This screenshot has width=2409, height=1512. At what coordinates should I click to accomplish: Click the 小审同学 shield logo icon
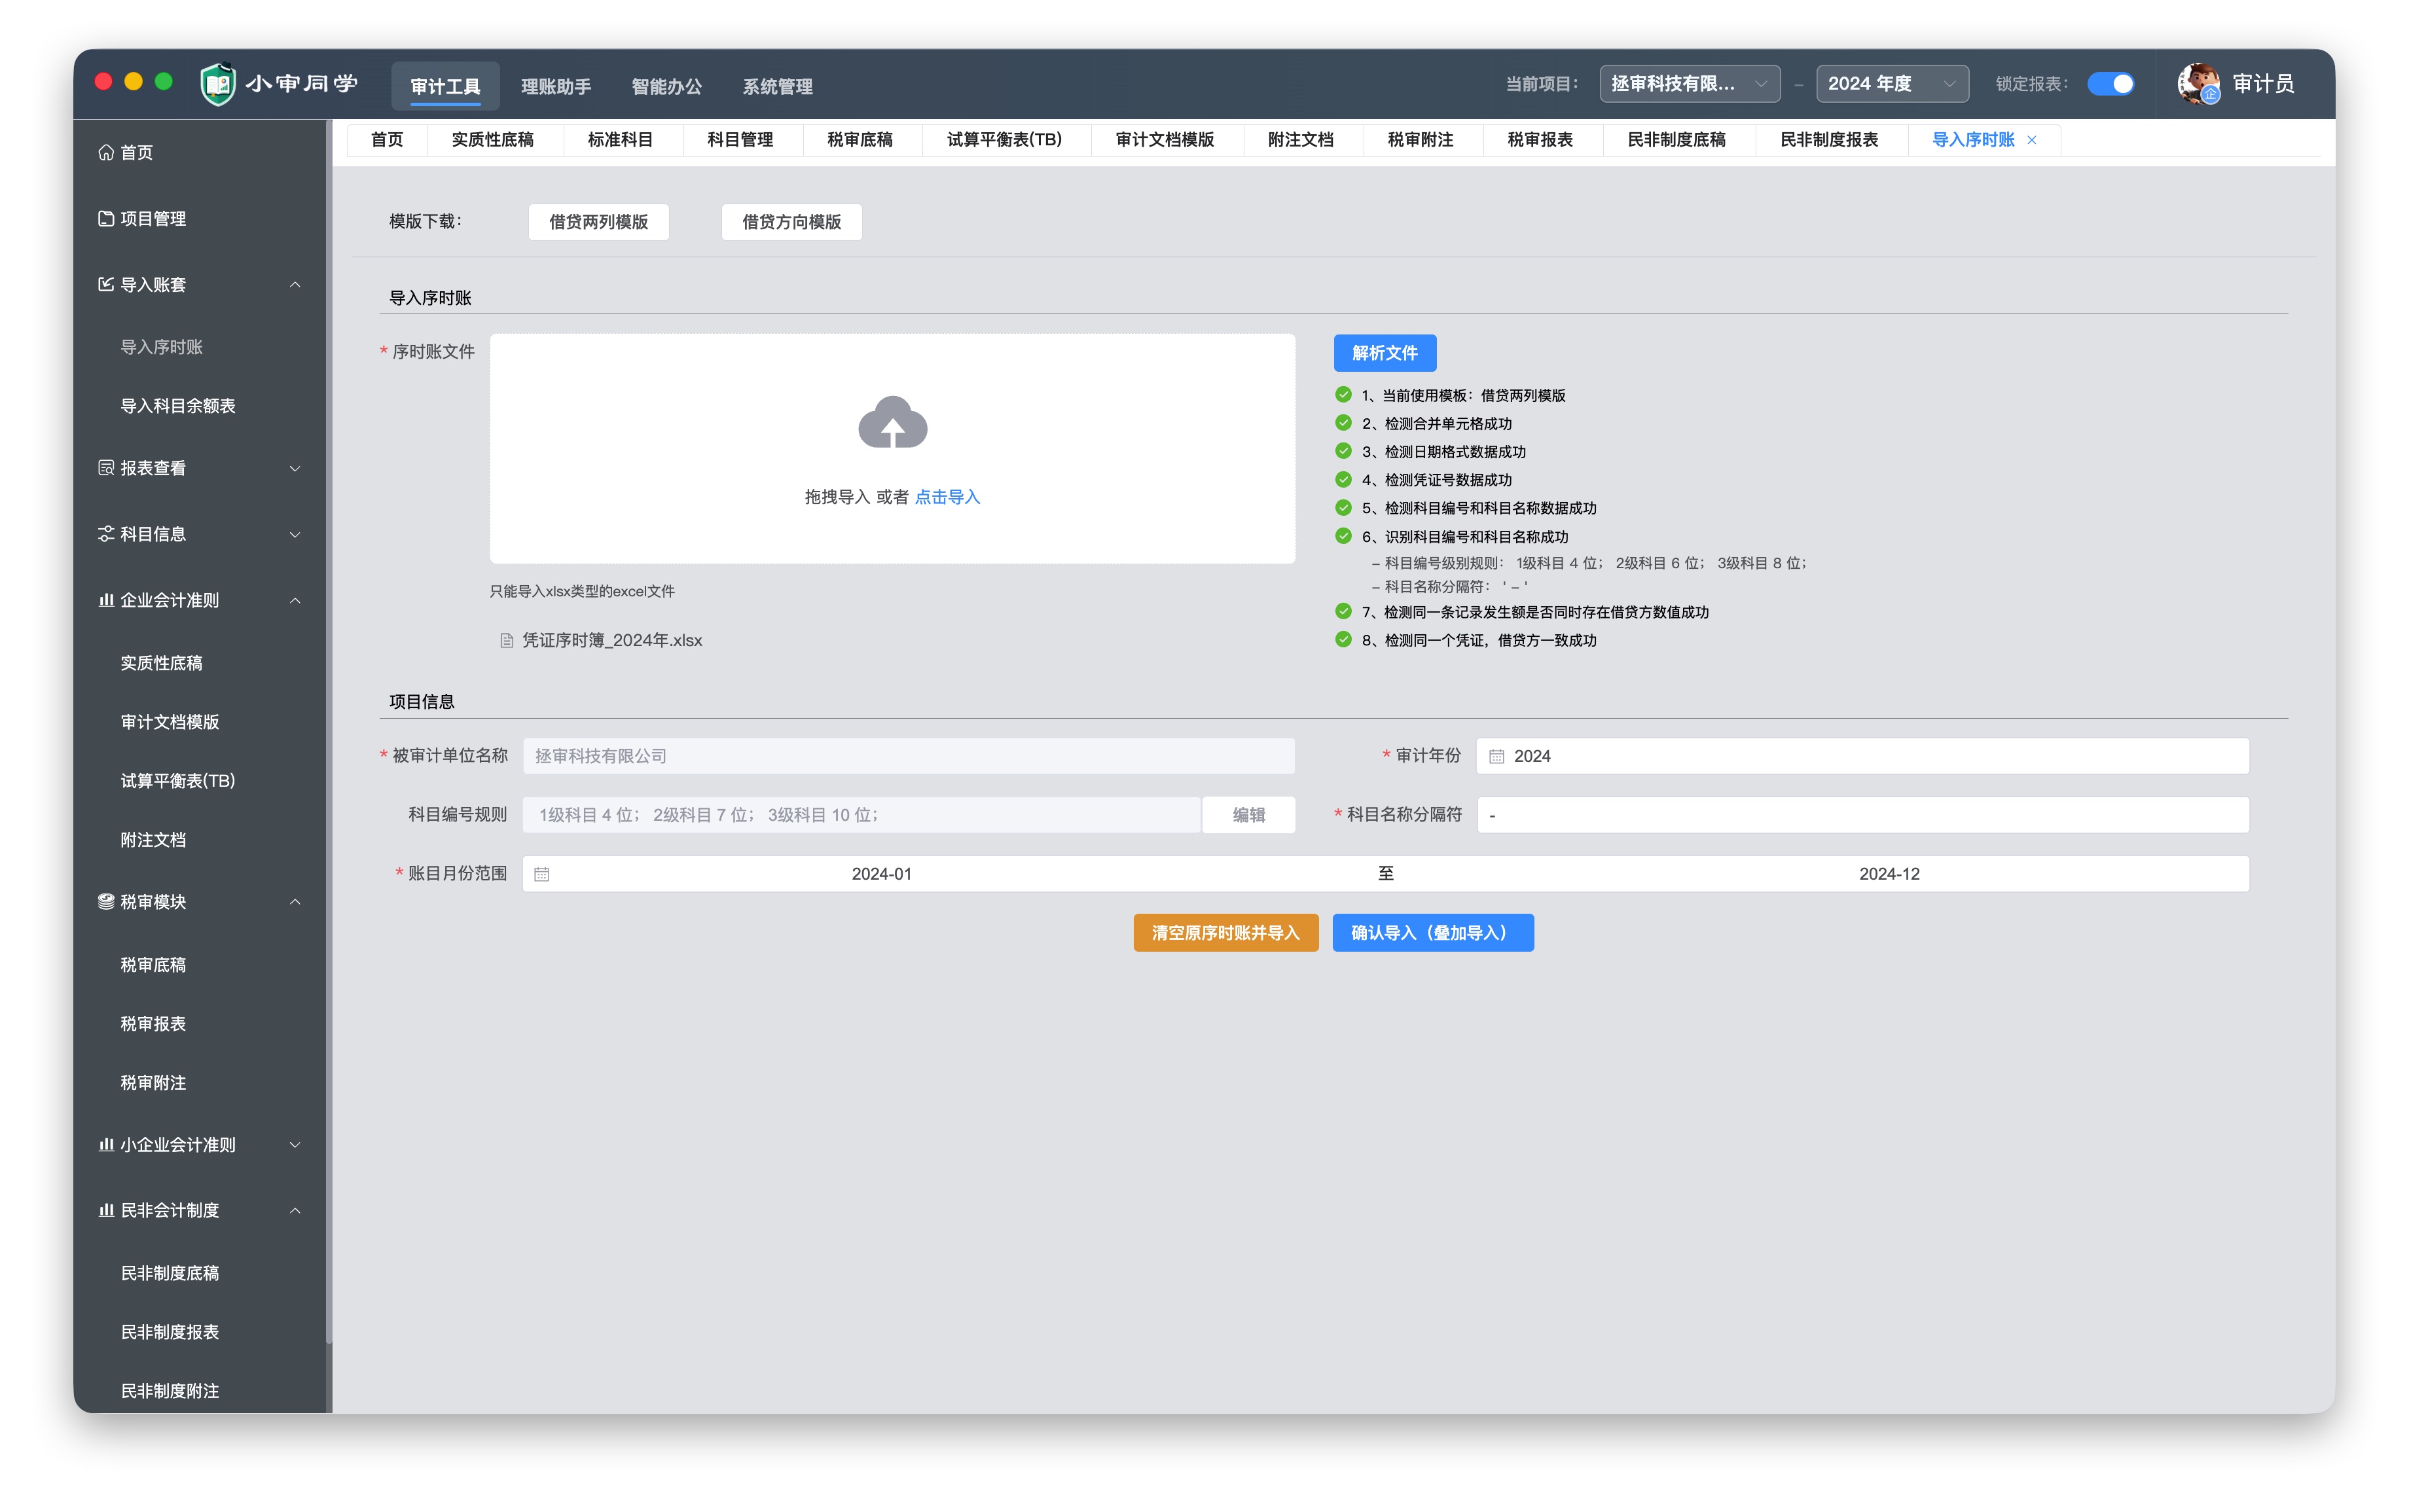click(x=218, y=83)
